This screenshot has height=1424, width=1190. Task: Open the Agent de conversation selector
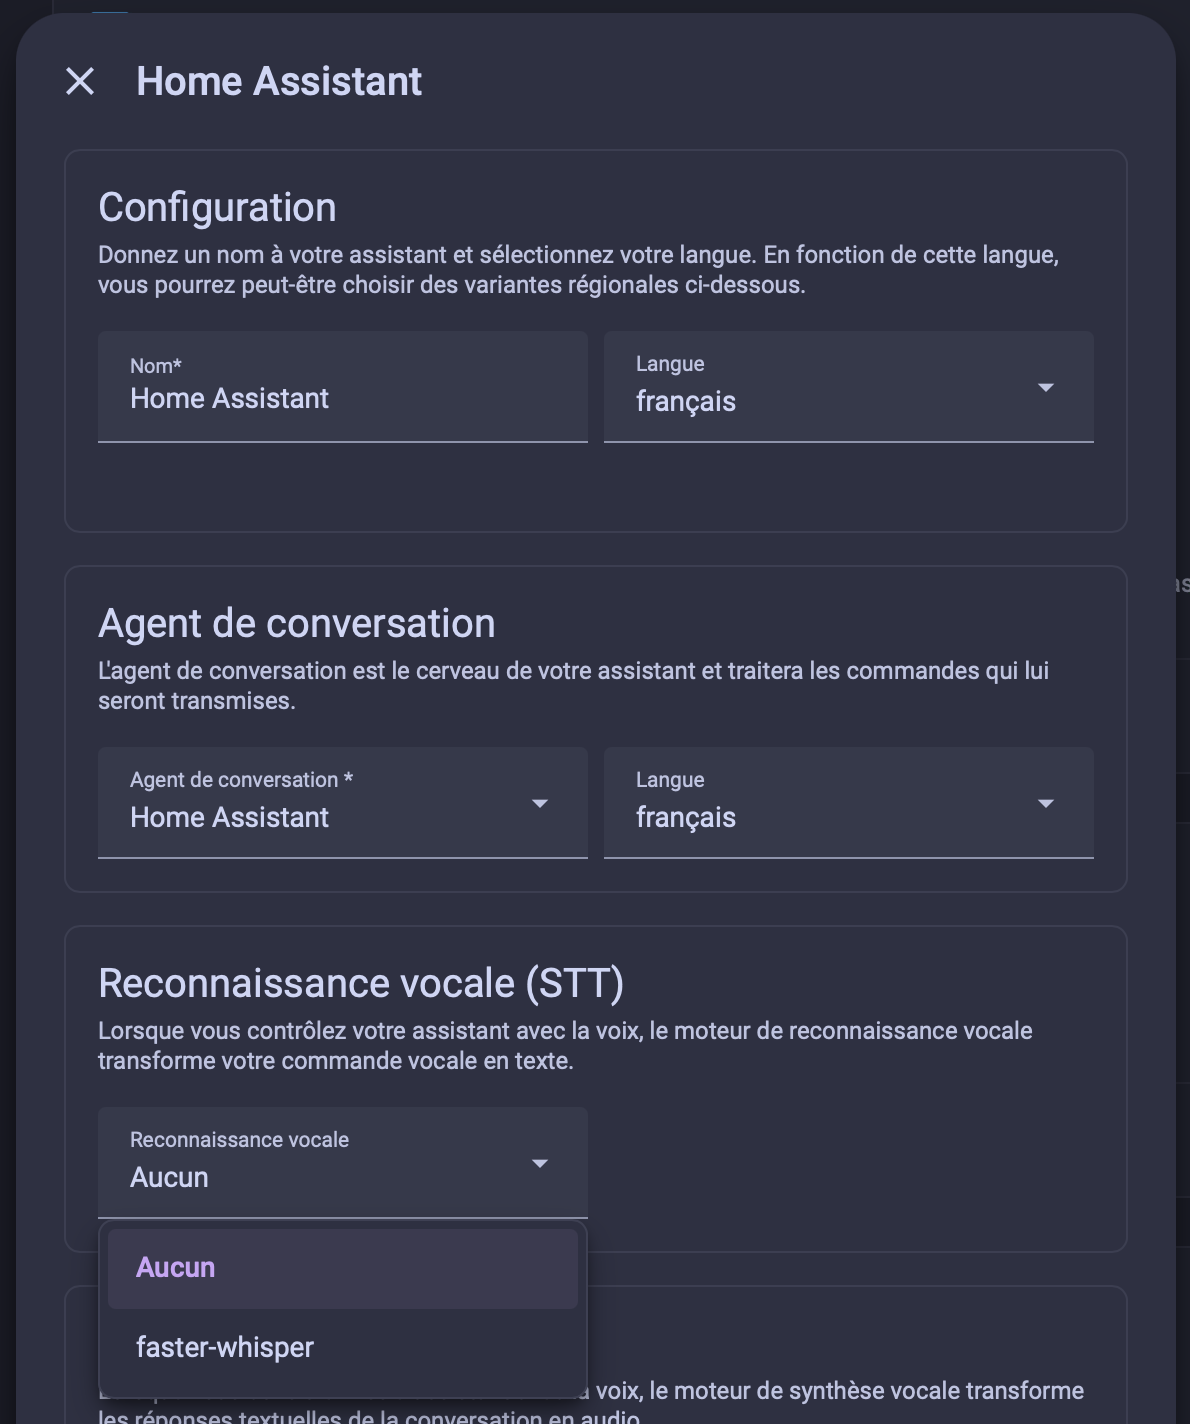(x=343, y=803)
